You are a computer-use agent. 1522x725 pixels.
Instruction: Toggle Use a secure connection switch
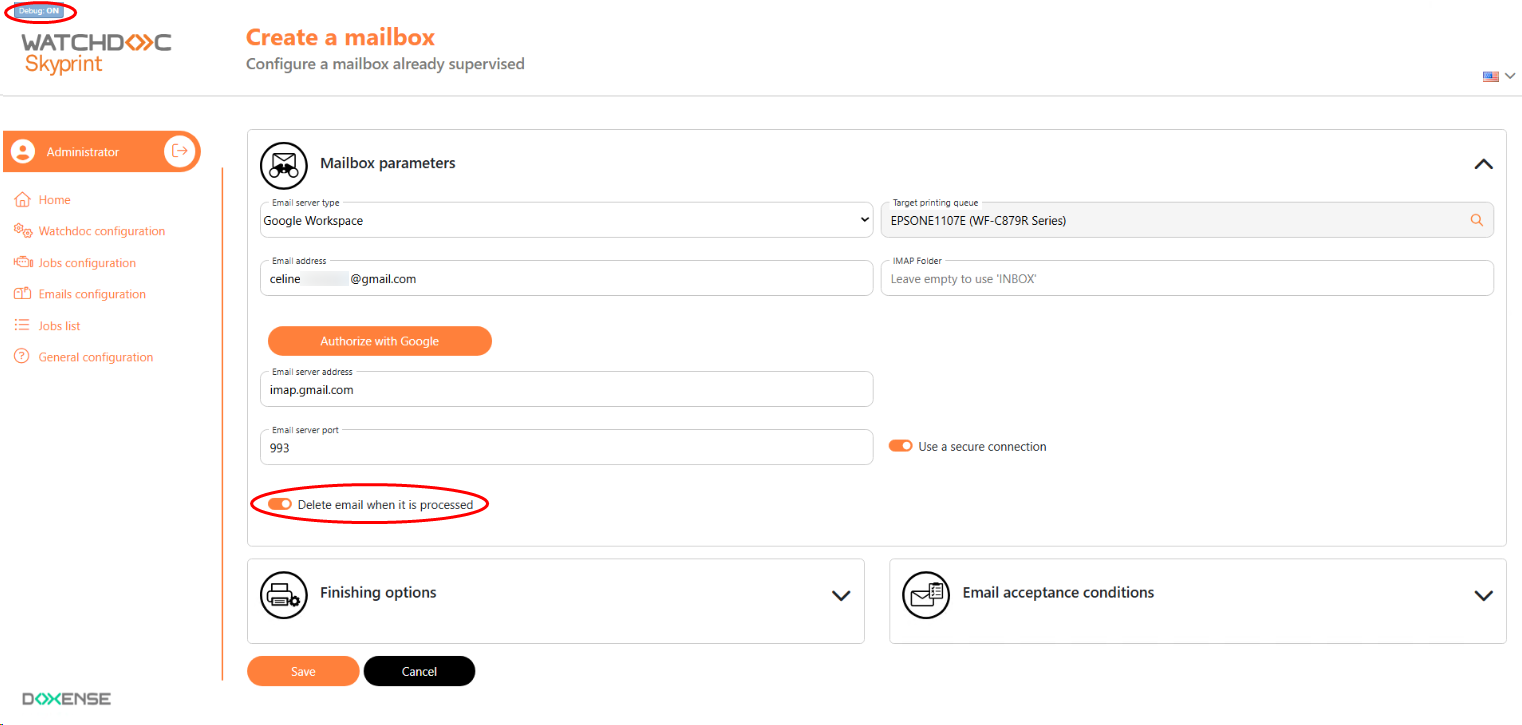click(x=901, y=446)
